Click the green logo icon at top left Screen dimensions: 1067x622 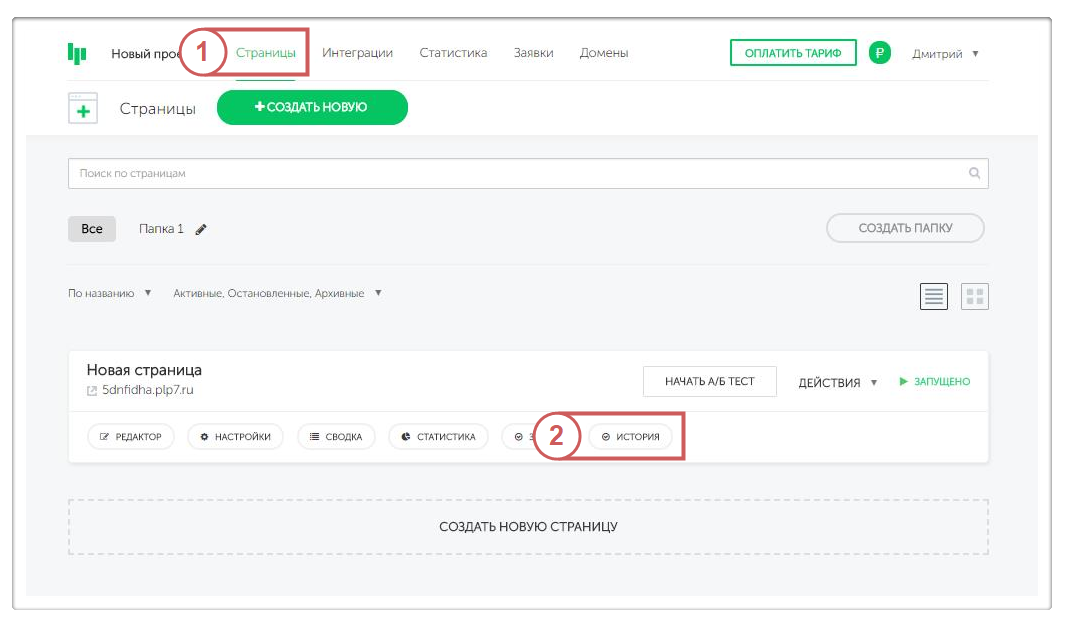(77, 53)
